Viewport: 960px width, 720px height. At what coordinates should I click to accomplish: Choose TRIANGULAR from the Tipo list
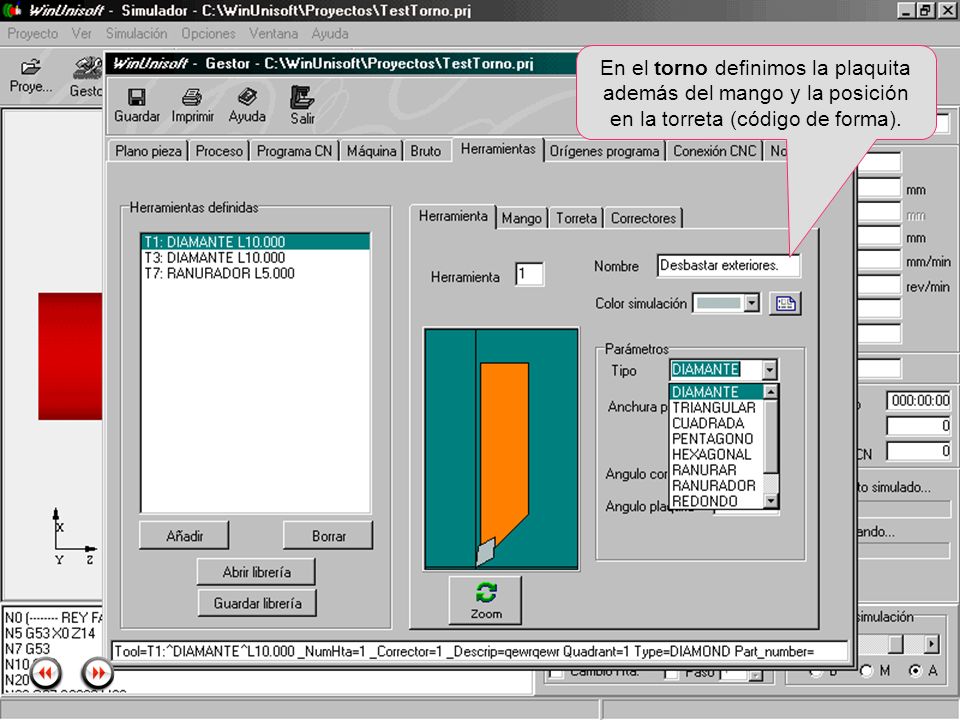pyautogui.click(x=714, y=408)
